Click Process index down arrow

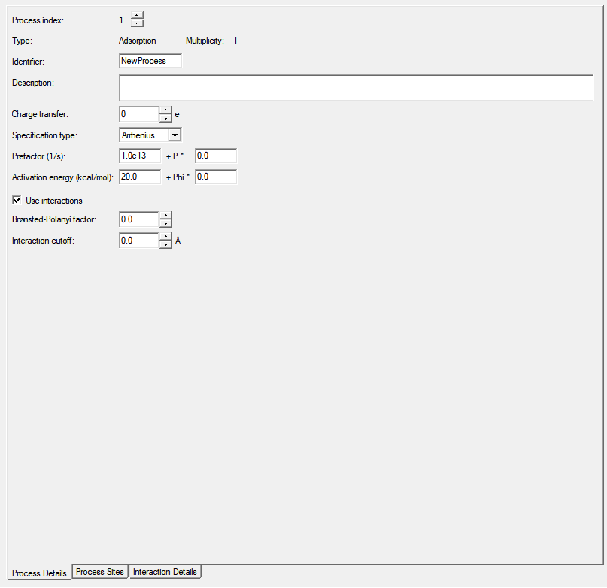tap(137, 23)
